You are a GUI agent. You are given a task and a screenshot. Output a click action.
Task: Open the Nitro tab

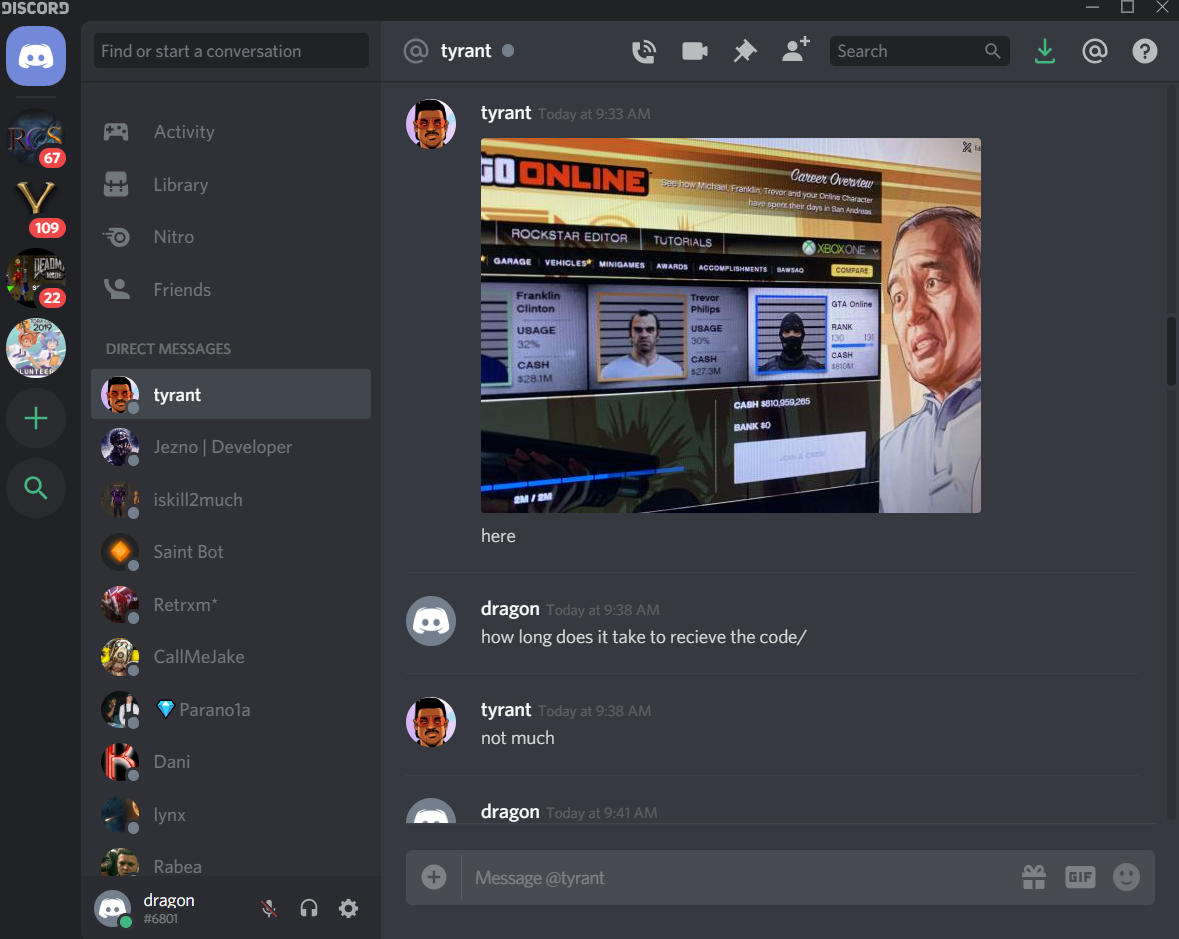pos(231,237)
